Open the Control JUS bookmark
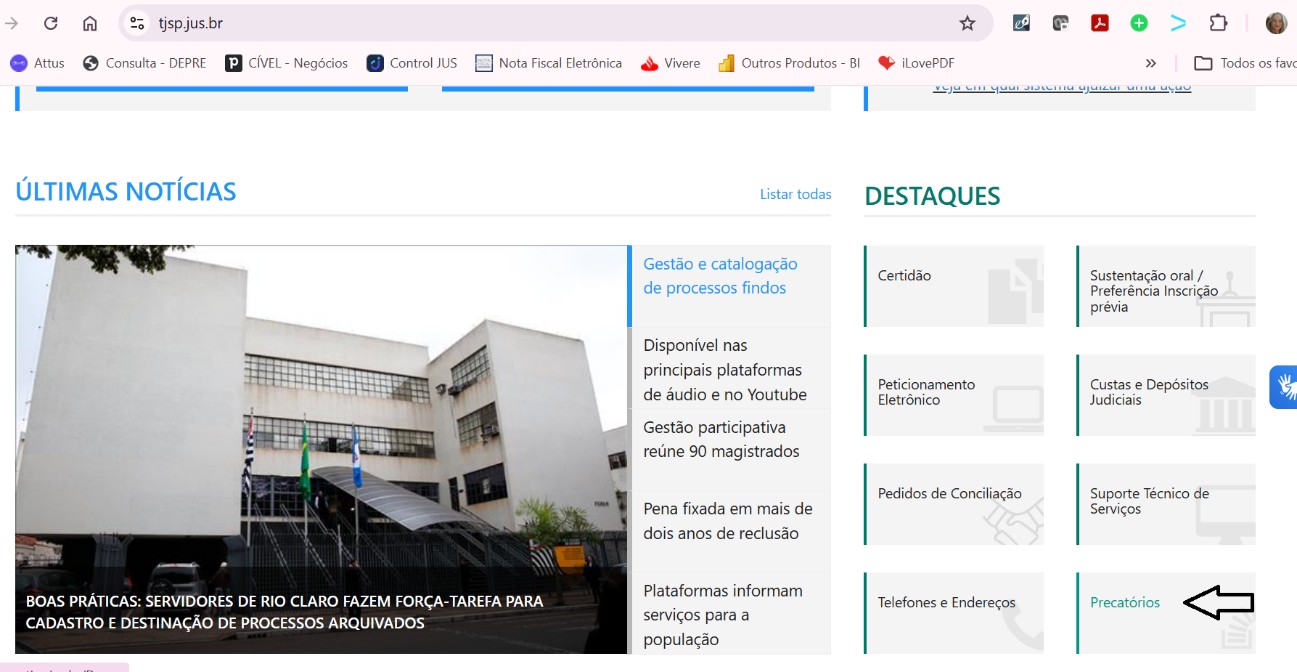Image resolution: width=1297 pixels, height=672 pixels. [412, 63]
